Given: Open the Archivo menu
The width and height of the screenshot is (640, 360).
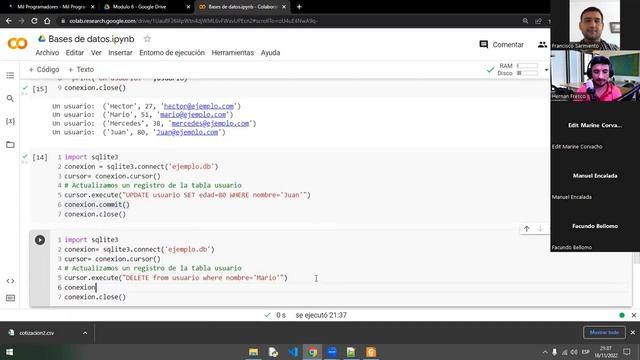Looking at the screenshot, I should tap(47, 53).
